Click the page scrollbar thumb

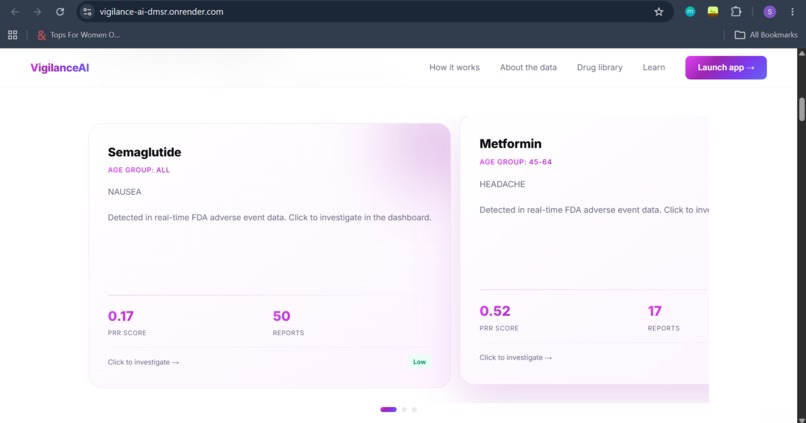[x=801, y=109]
